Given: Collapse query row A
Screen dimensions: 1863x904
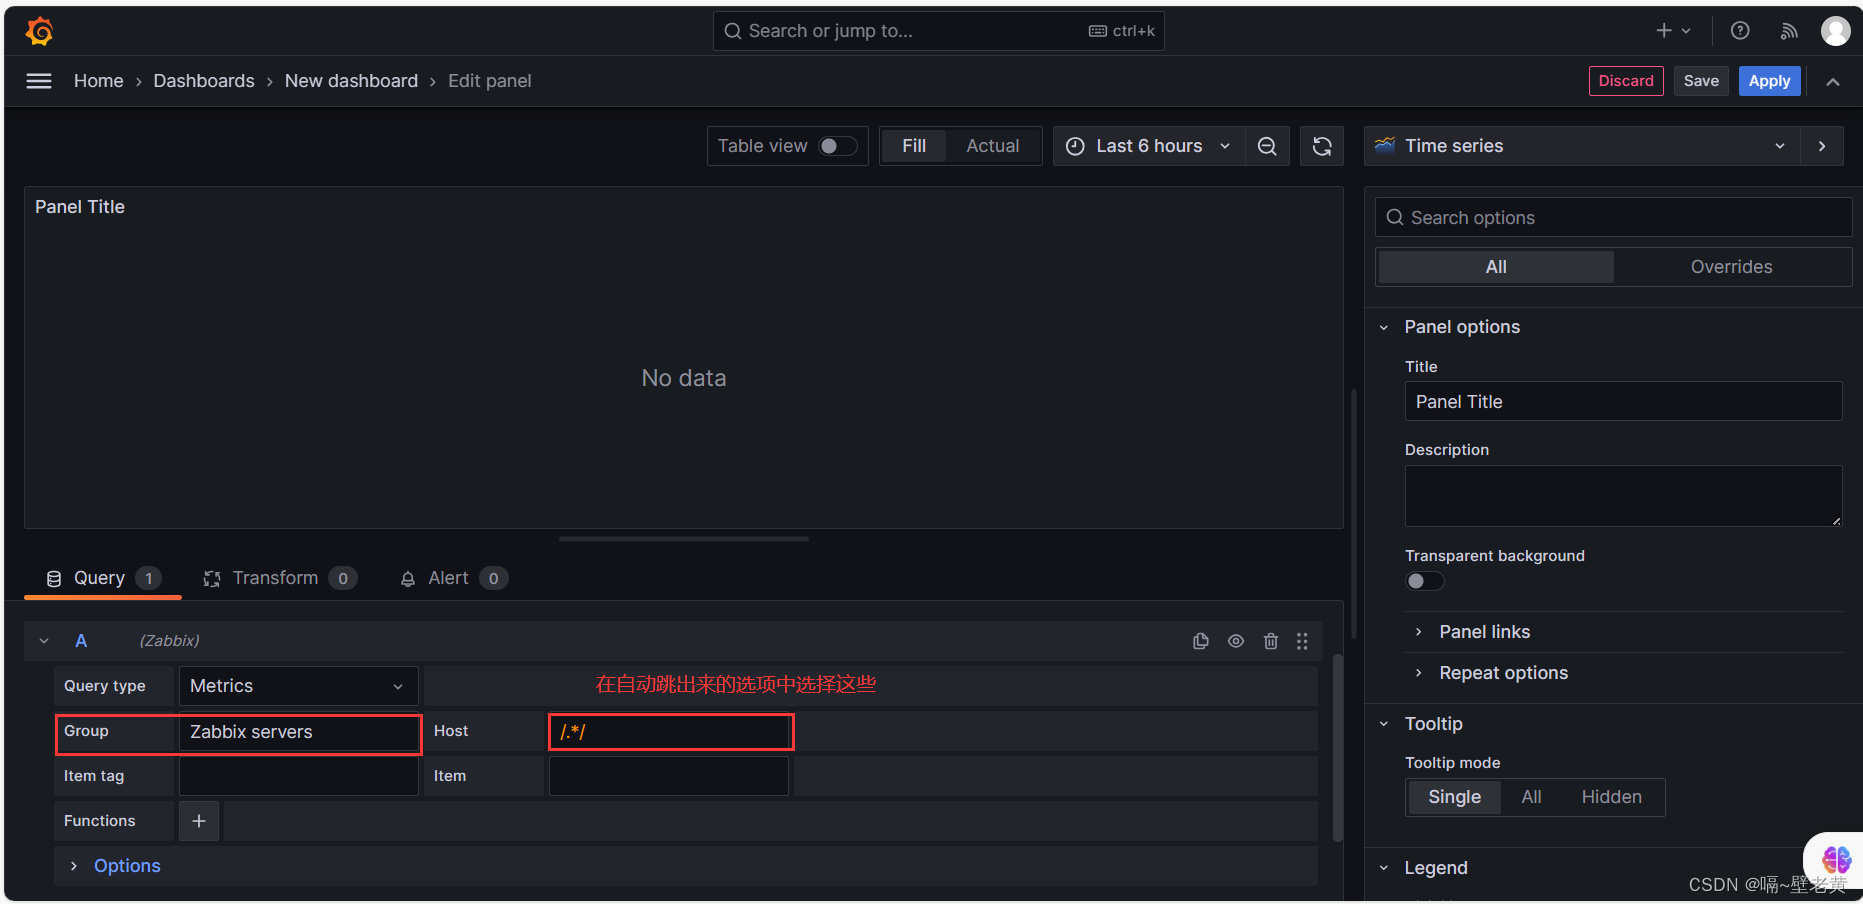Looking at the screenshot, I should tap(44, 641).
